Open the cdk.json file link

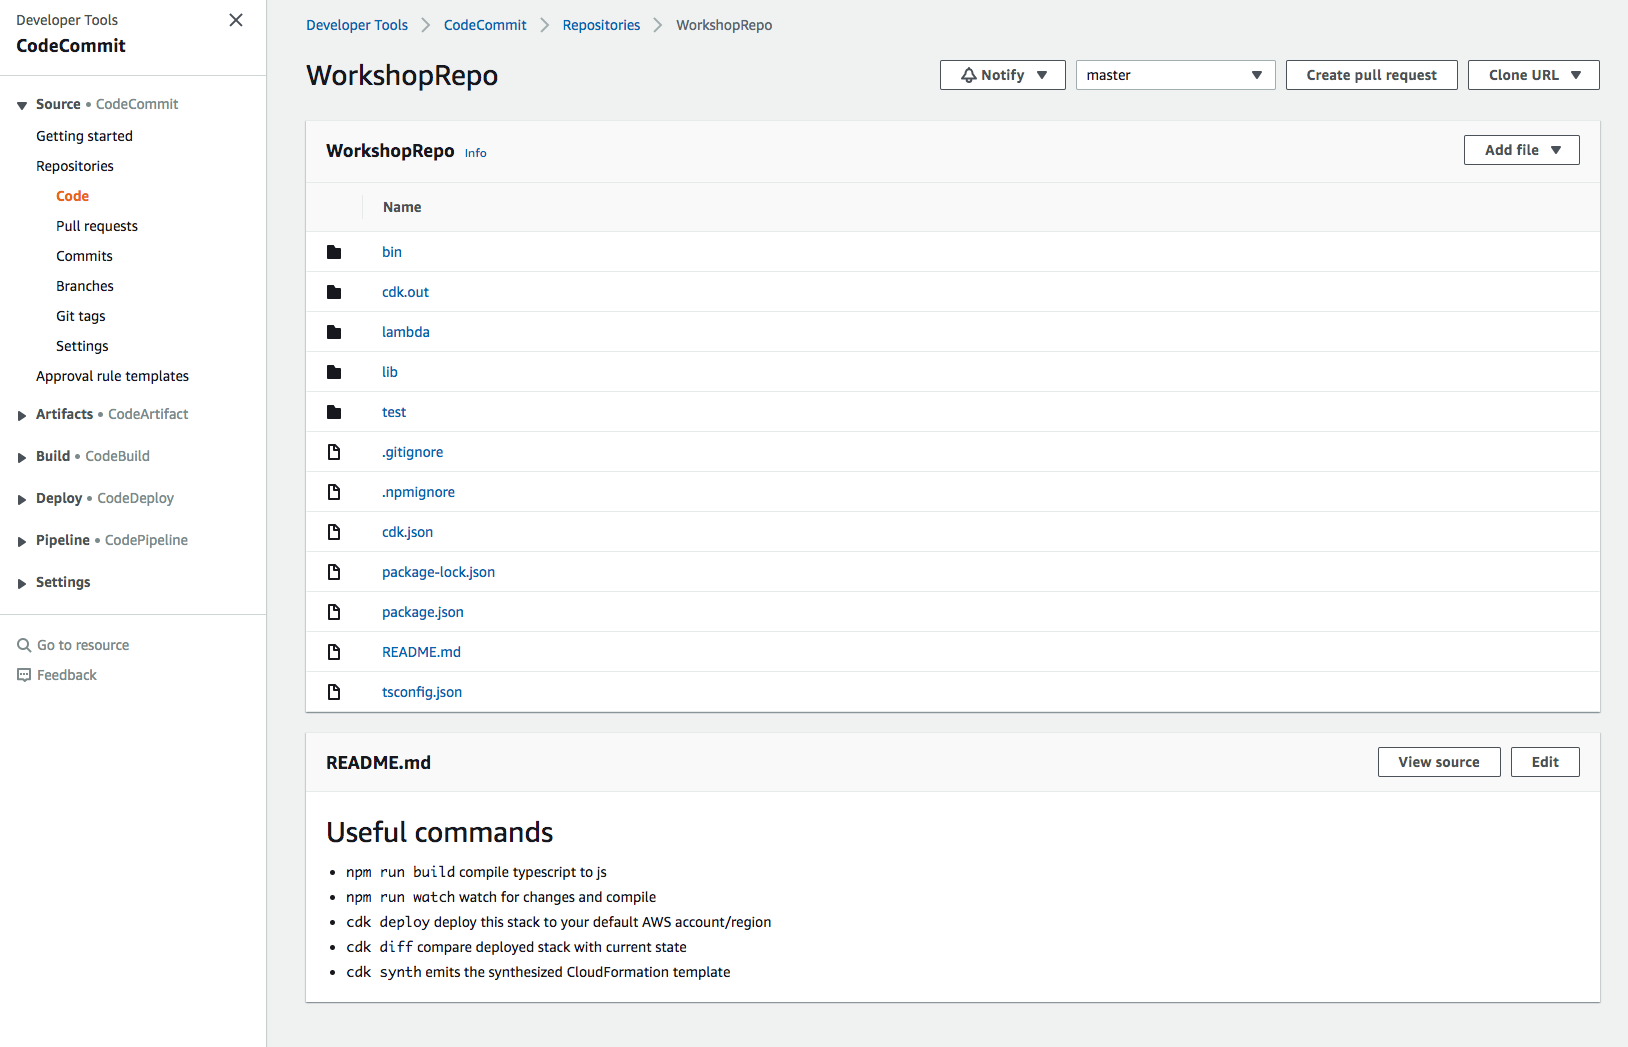click(407, 532)
